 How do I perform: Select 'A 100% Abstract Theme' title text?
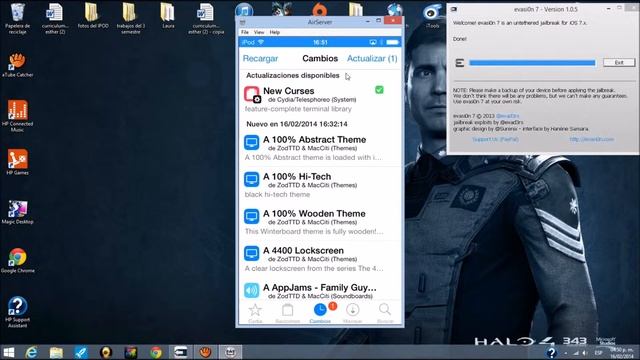314,140
